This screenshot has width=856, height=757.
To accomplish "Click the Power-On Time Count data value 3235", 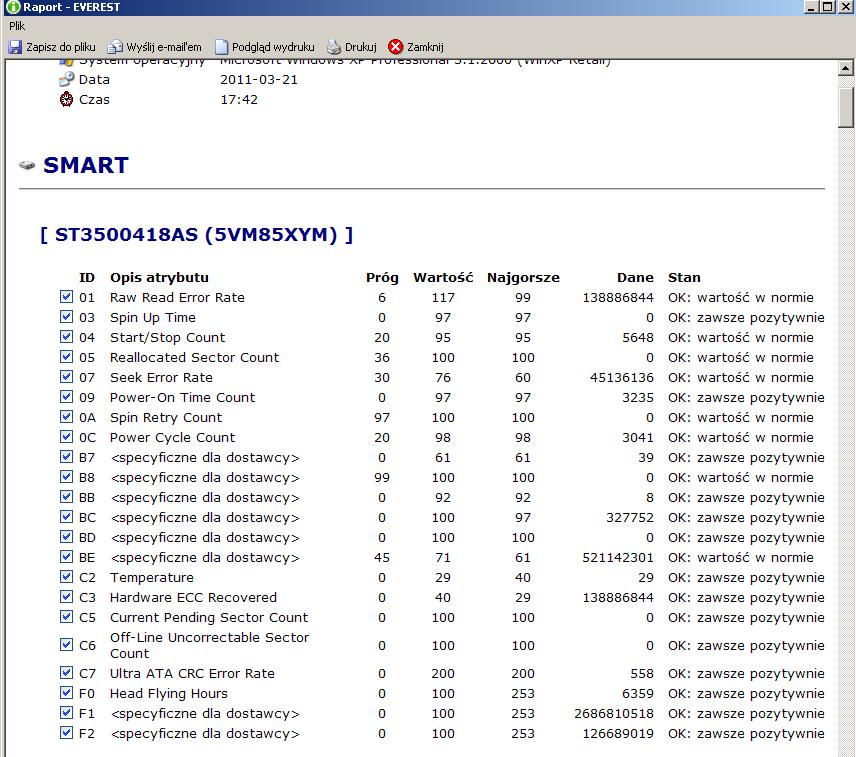I will coord(638,397).
